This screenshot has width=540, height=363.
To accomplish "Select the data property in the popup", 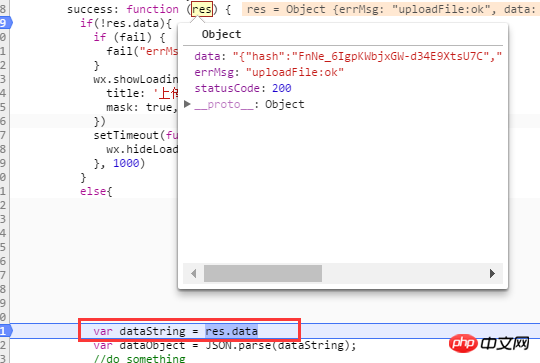I will (209, 56).
